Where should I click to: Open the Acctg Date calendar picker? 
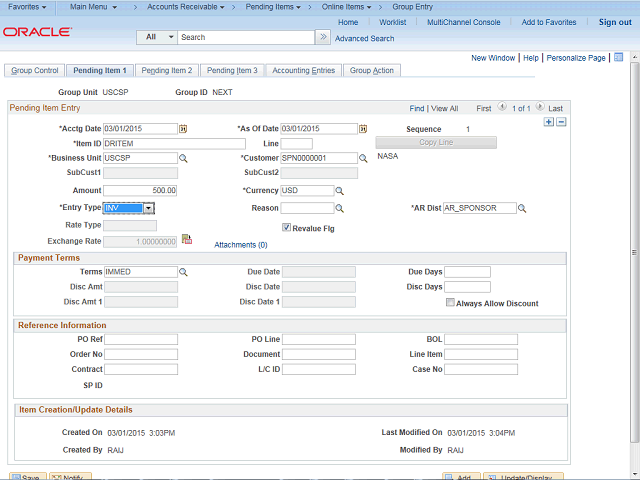click(x=183, y=129)
